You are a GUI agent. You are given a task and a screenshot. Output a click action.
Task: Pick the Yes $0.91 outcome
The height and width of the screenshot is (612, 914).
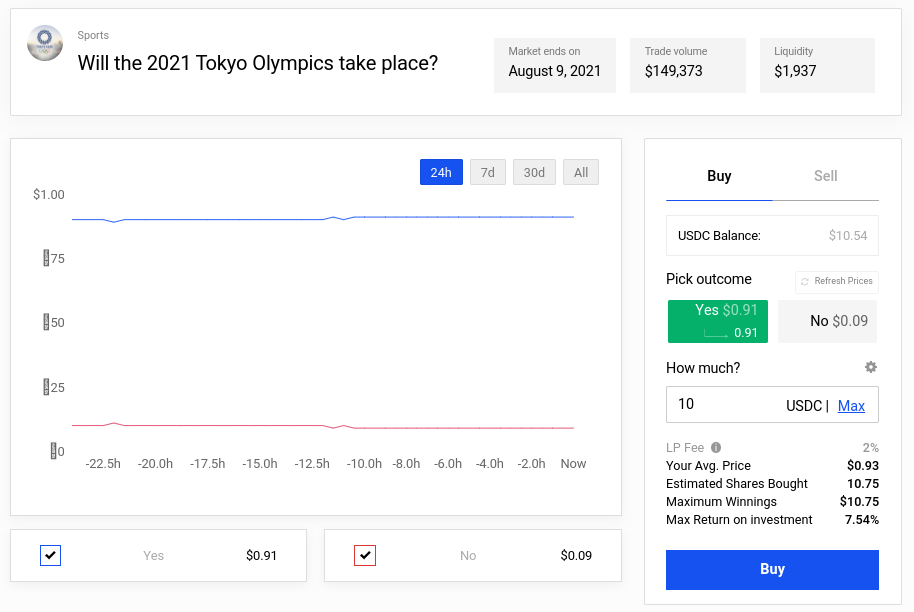(x=717, y=321)
